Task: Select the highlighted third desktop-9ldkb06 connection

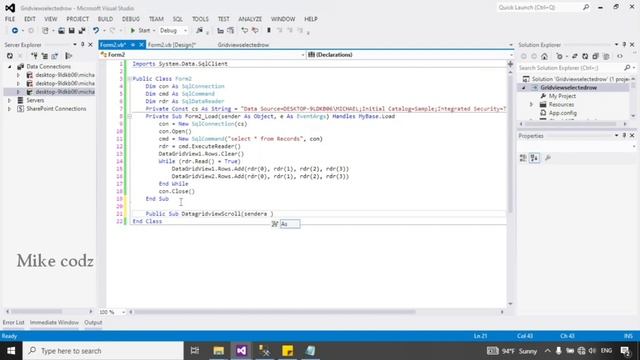Action: click(65, 92)
